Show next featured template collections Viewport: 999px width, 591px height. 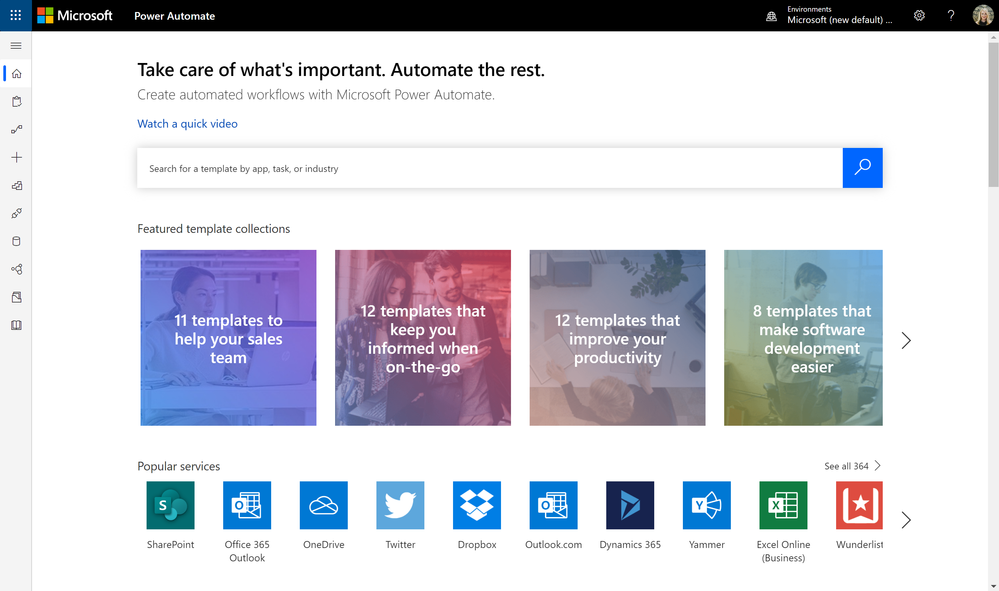click(906, 341)
